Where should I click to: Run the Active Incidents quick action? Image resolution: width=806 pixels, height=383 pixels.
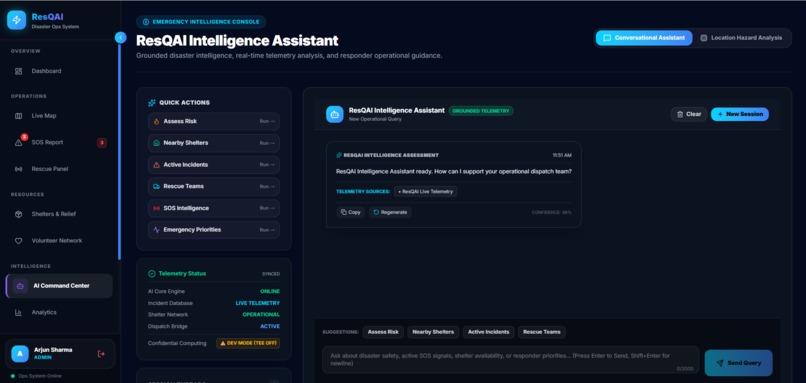click(214, 165)
